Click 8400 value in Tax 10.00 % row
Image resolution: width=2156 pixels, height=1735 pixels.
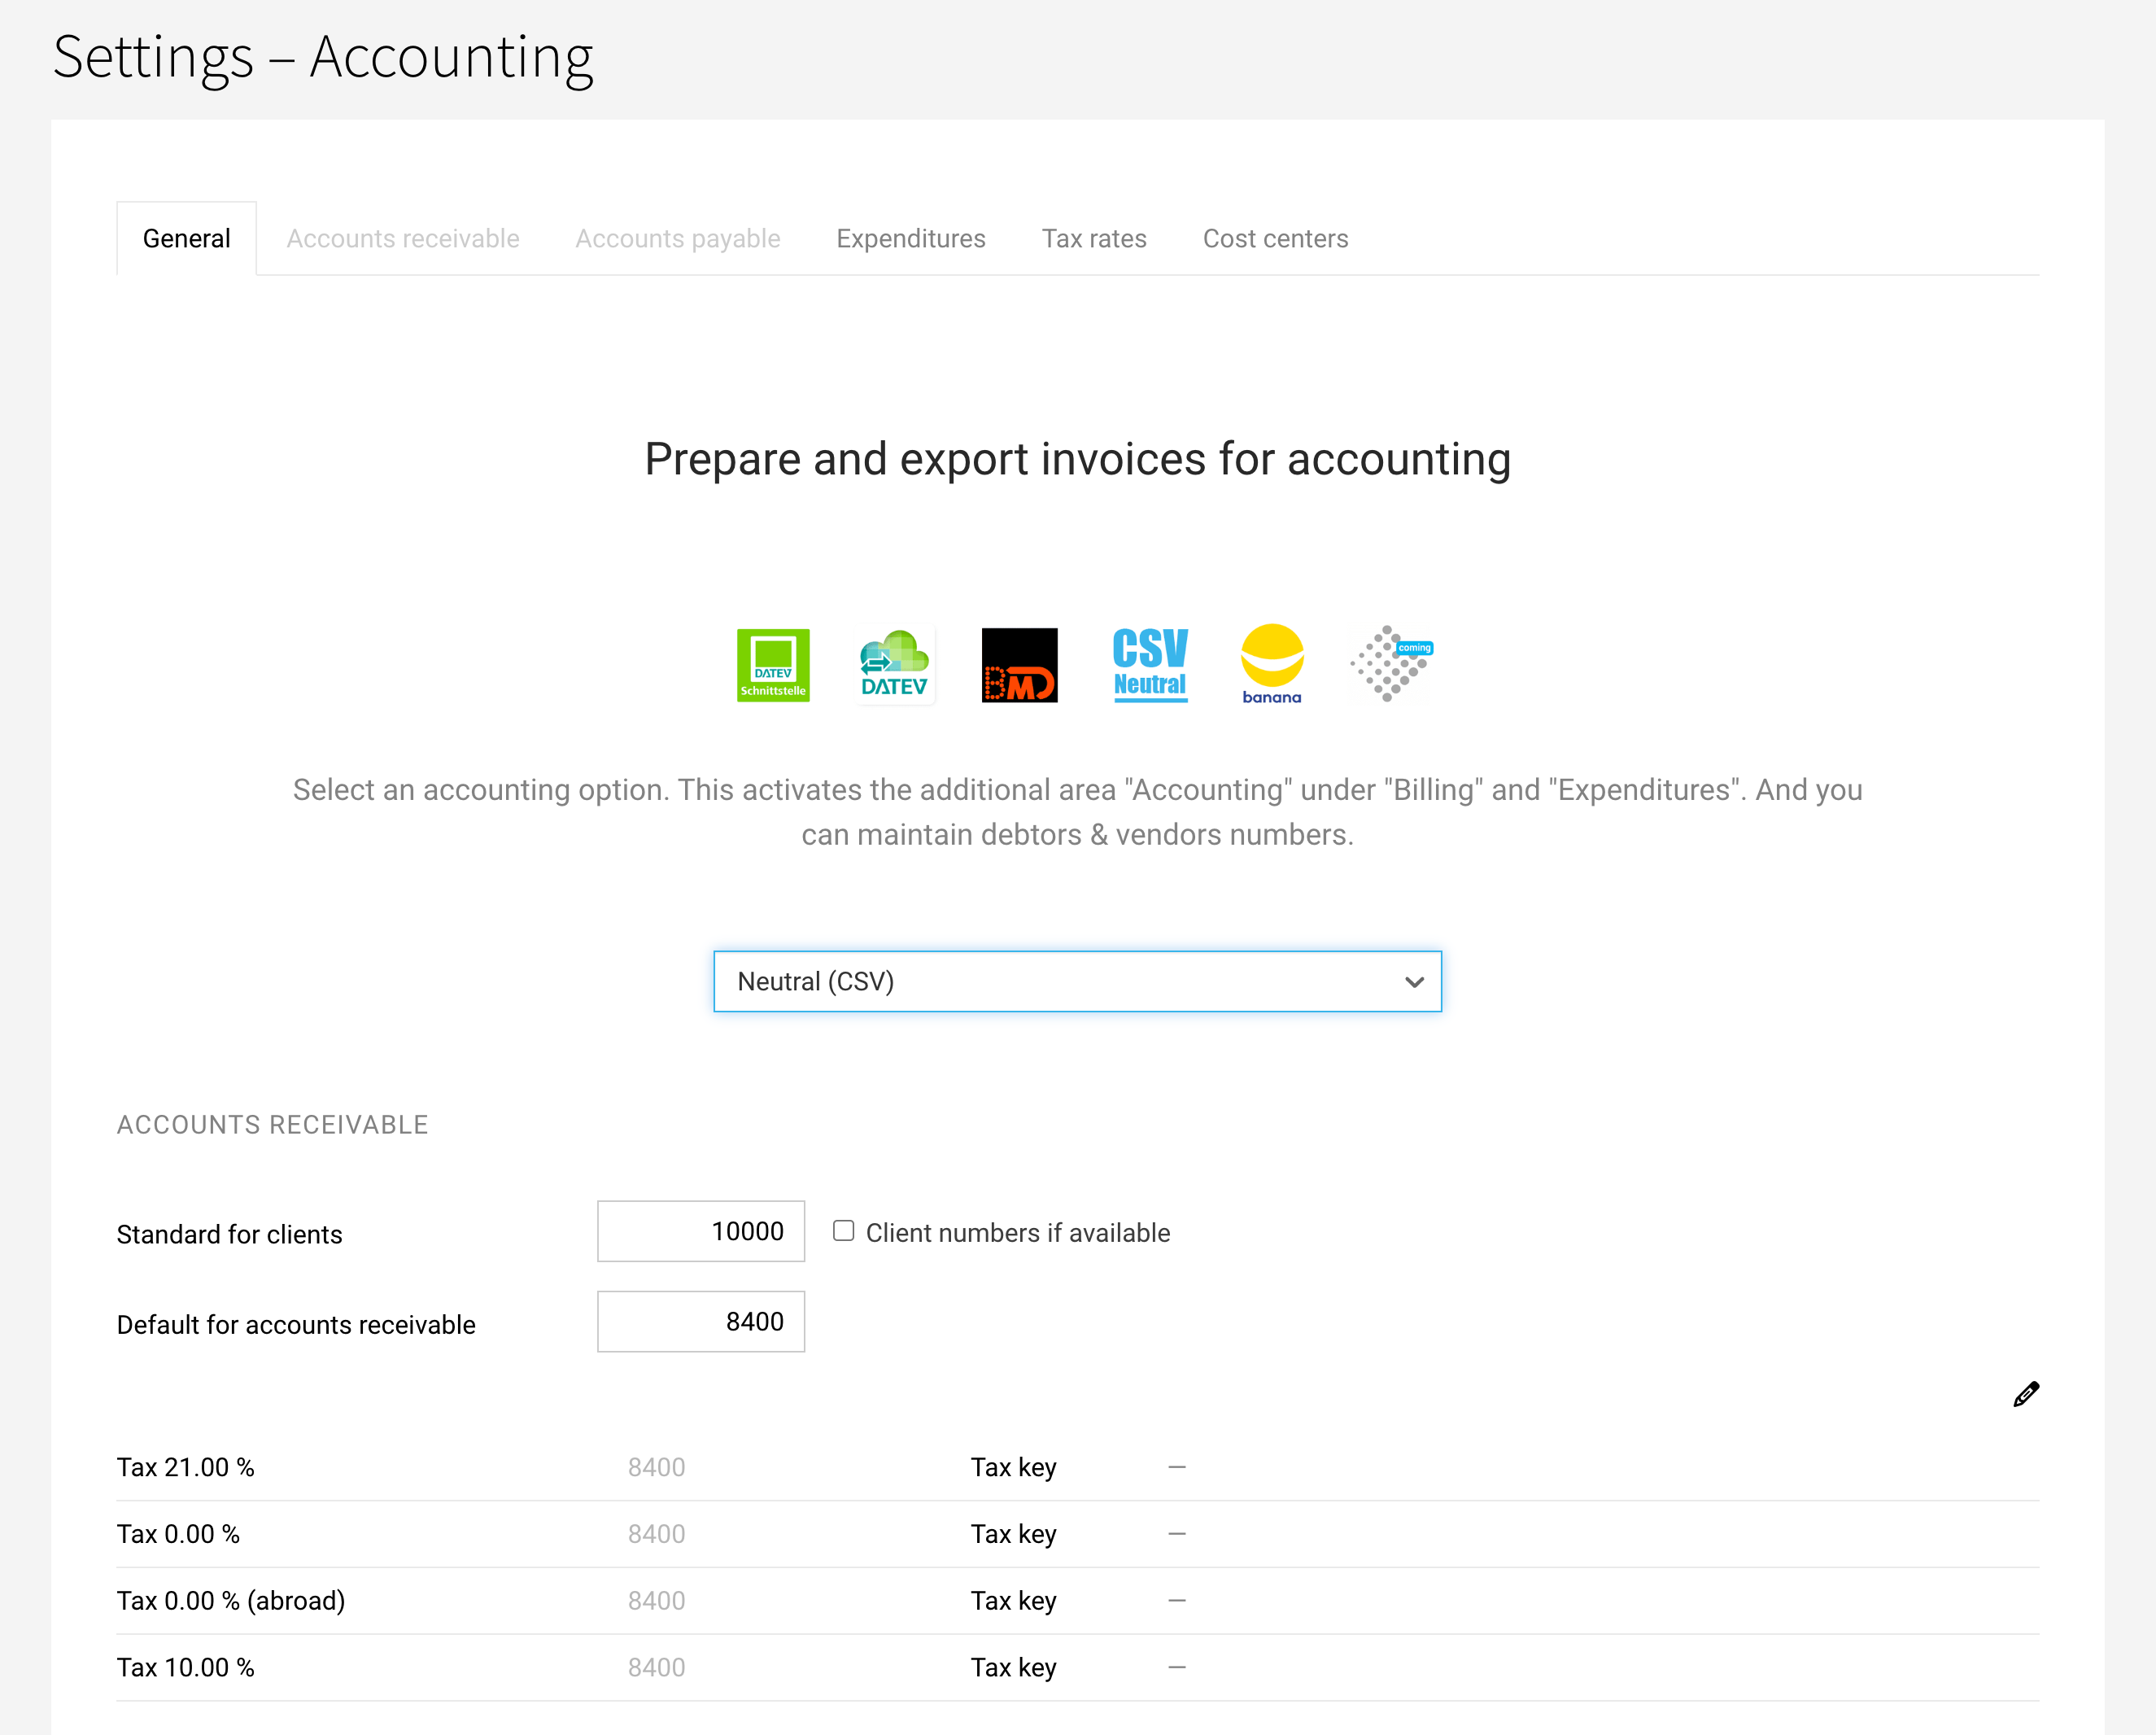[x=656, y=1668]
